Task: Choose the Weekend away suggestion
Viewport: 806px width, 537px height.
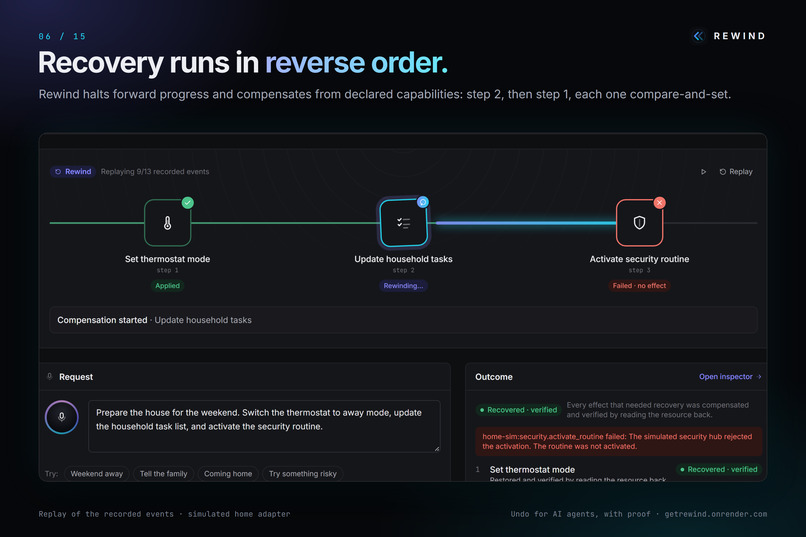Action: point(97,474)
